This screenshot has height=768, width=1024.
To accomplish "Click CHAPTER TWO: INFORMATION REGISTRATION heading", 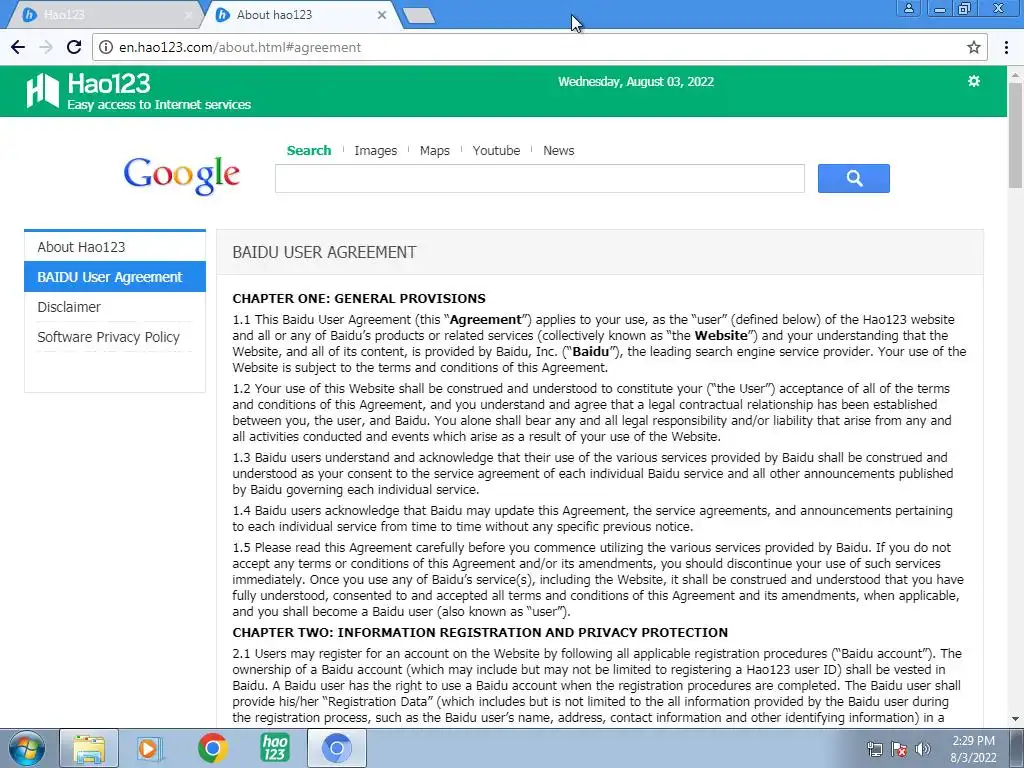I will 480,632.
